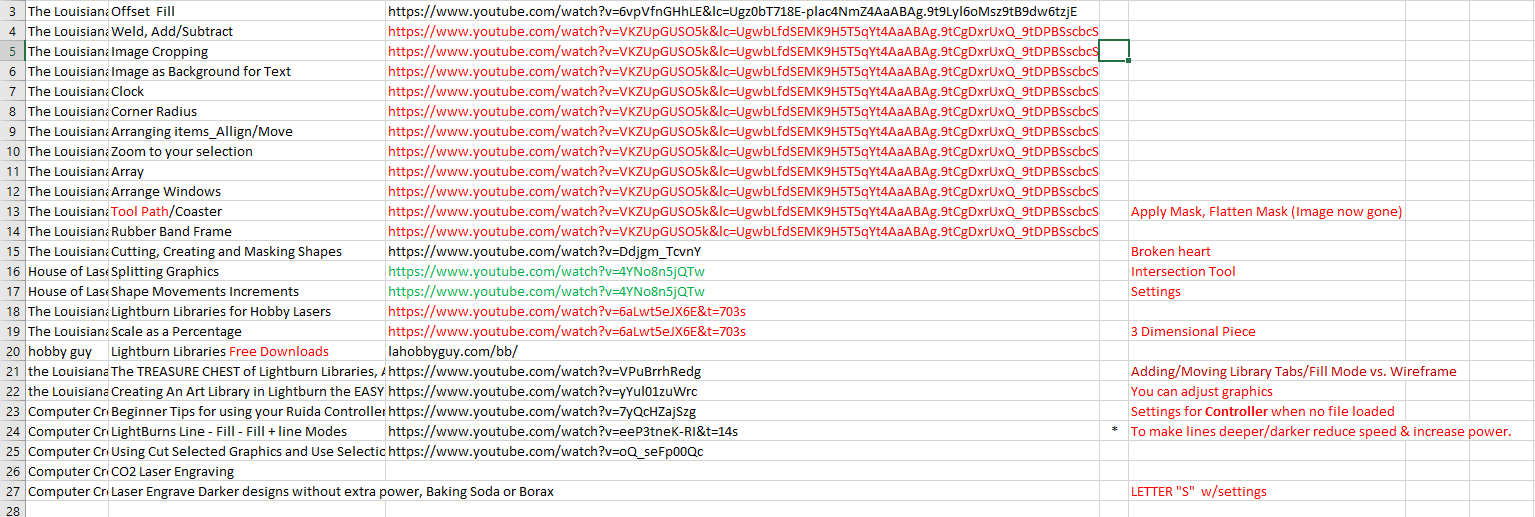The height and width of the screenshot is (517, 1535).
Task: Click the row 20 header
Action: 13,351
